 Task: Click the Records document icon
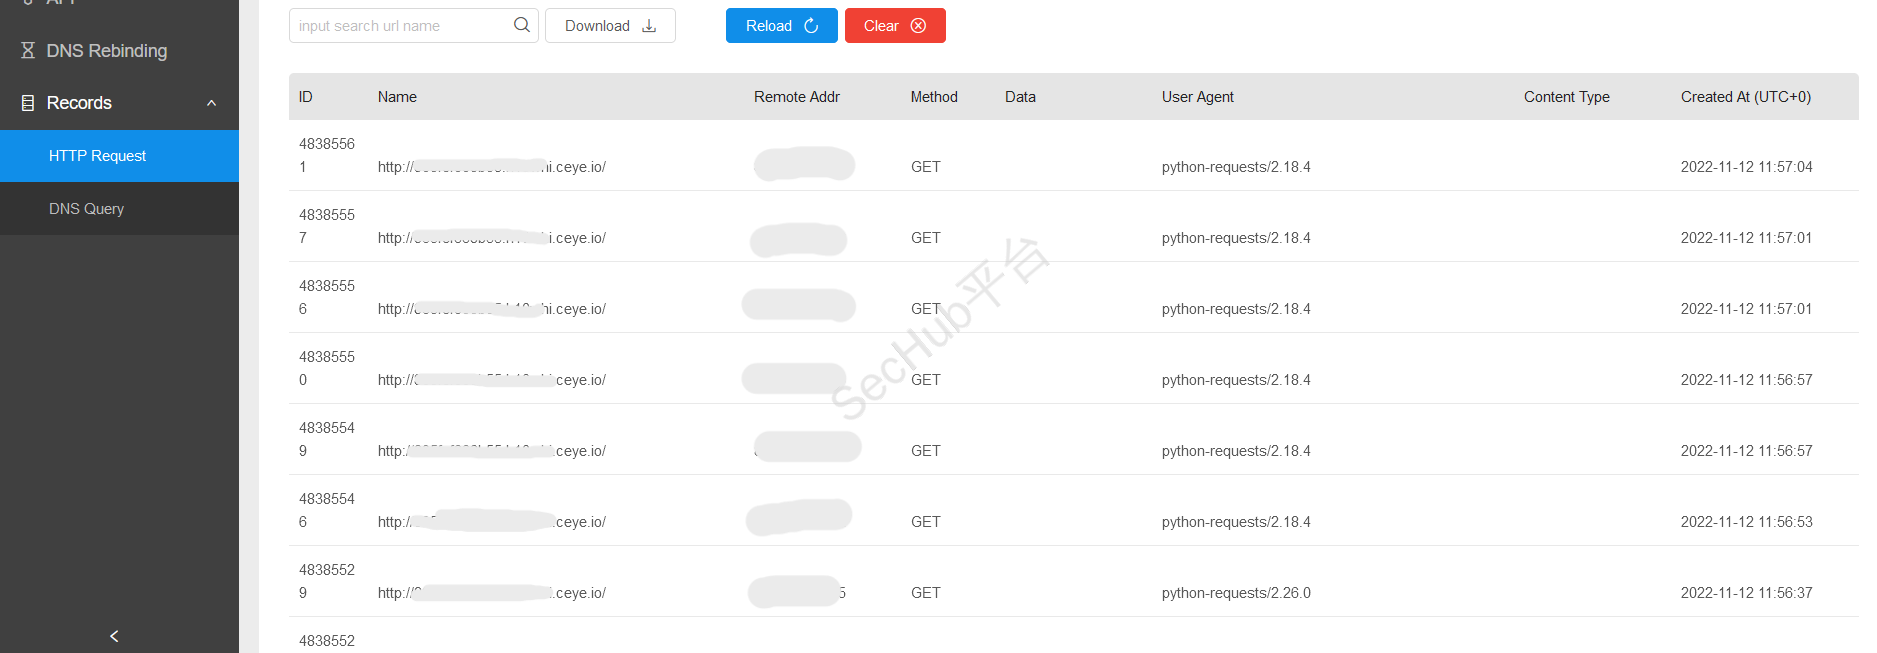tap(28, 103)
